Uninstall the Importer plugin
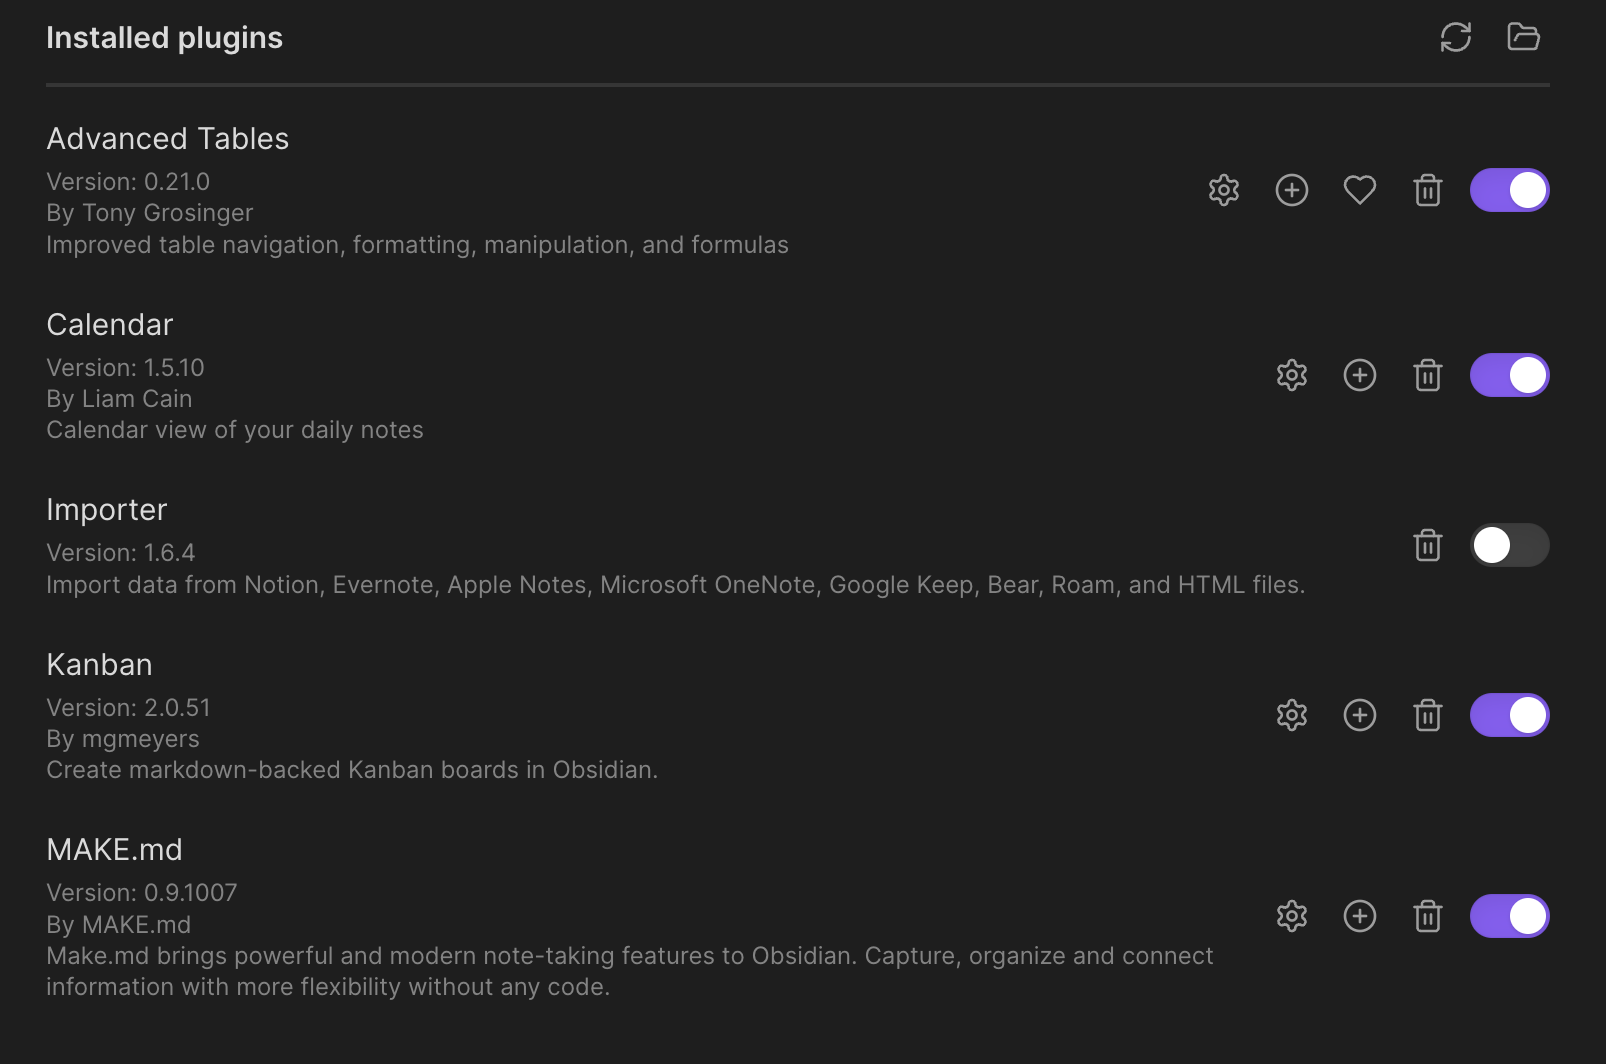Screen dimensions: 1606x1064 [x=1428, y=545]
